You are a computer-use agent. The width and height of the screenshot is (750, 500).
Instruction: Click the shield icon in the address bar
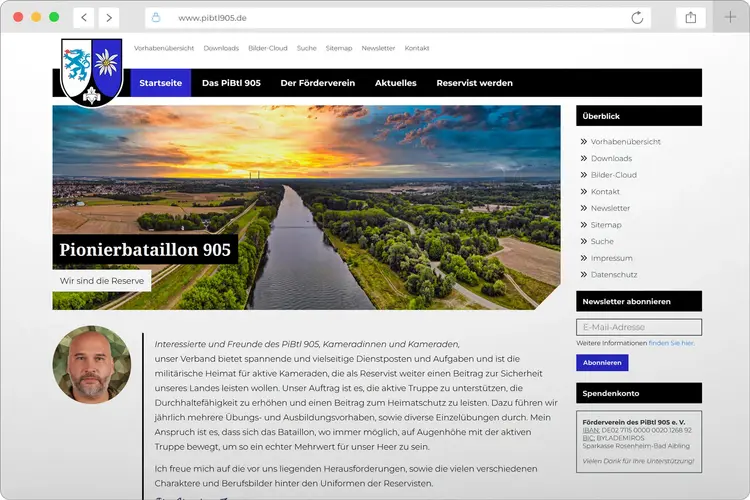pyautogui.click(x=155, y=18)
